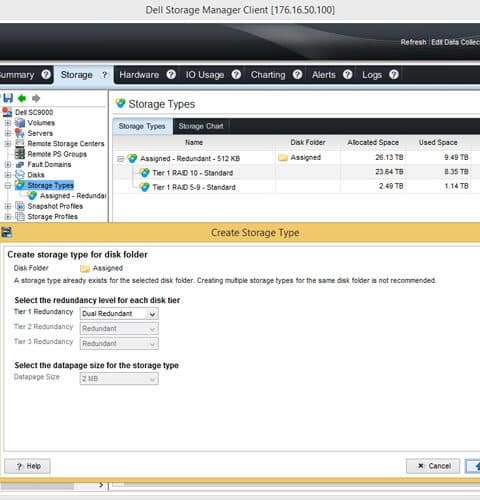Open the Tier 2 Redundancy dropdown
The image size is (480, 500).
point(119,328)
